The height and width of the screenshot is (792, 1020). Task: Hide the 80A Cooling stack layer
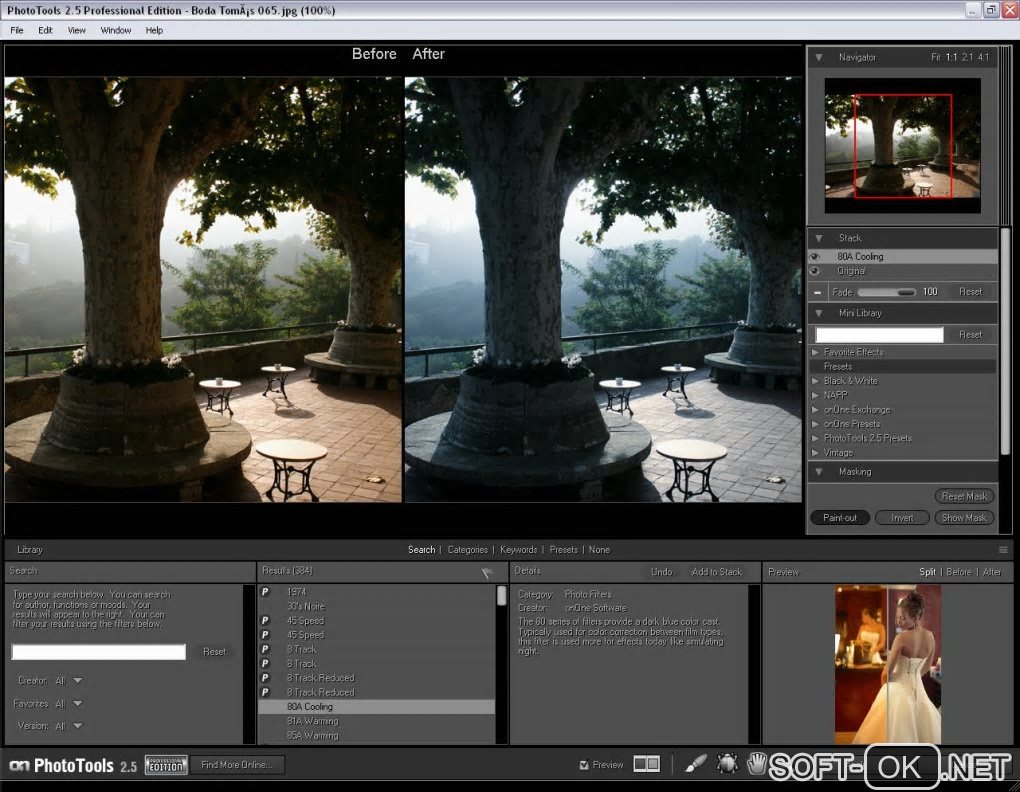click(815, 257)
